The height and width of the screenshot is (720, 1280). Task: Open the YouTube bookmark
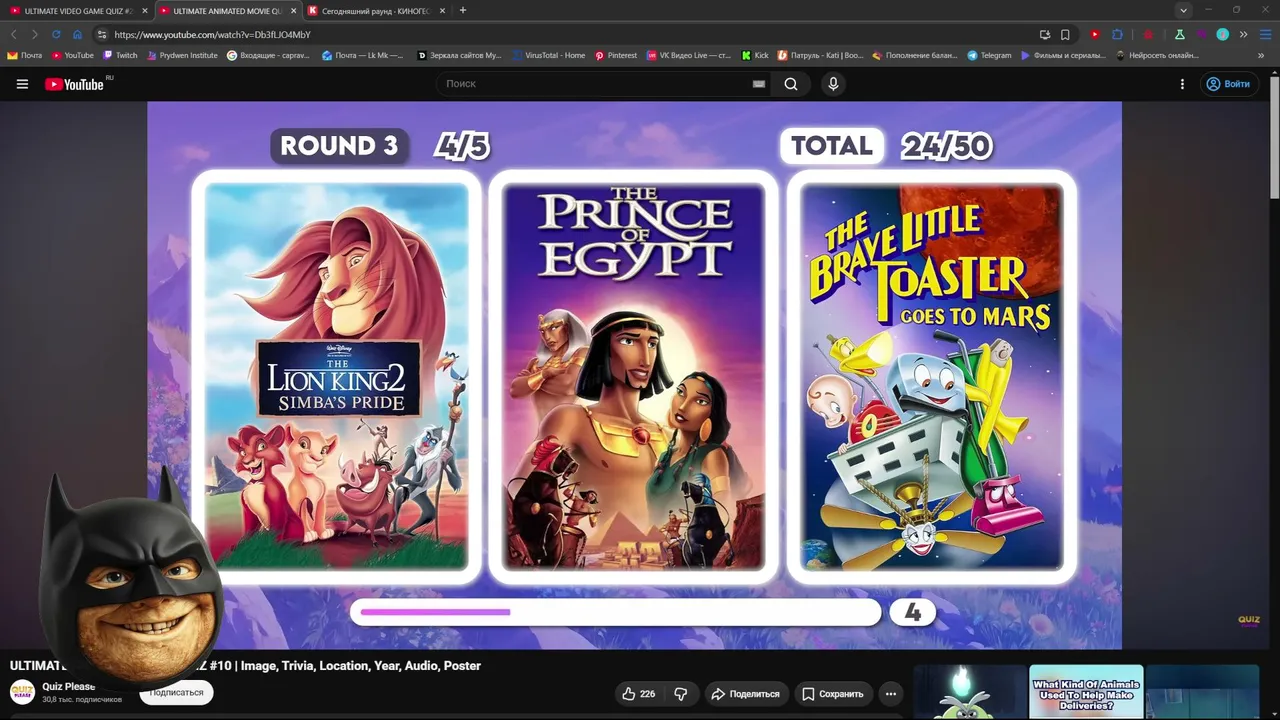[x=72, y=55]
